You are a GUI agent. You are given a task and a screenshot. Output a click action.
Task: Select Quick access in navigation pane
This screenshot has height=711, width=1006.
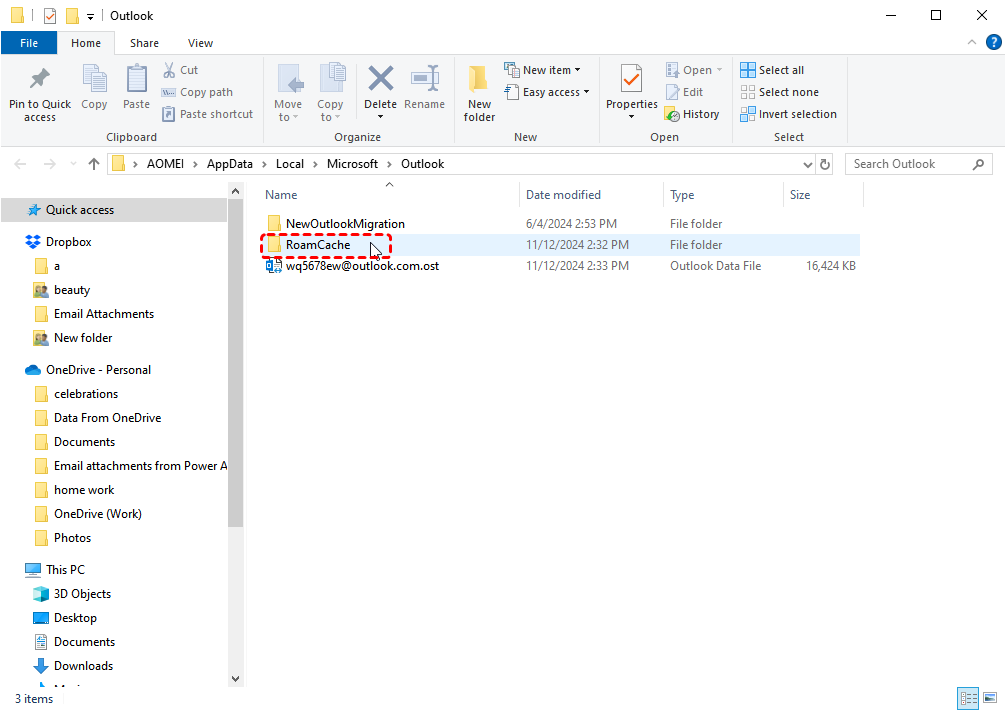(x=80, y=210)
